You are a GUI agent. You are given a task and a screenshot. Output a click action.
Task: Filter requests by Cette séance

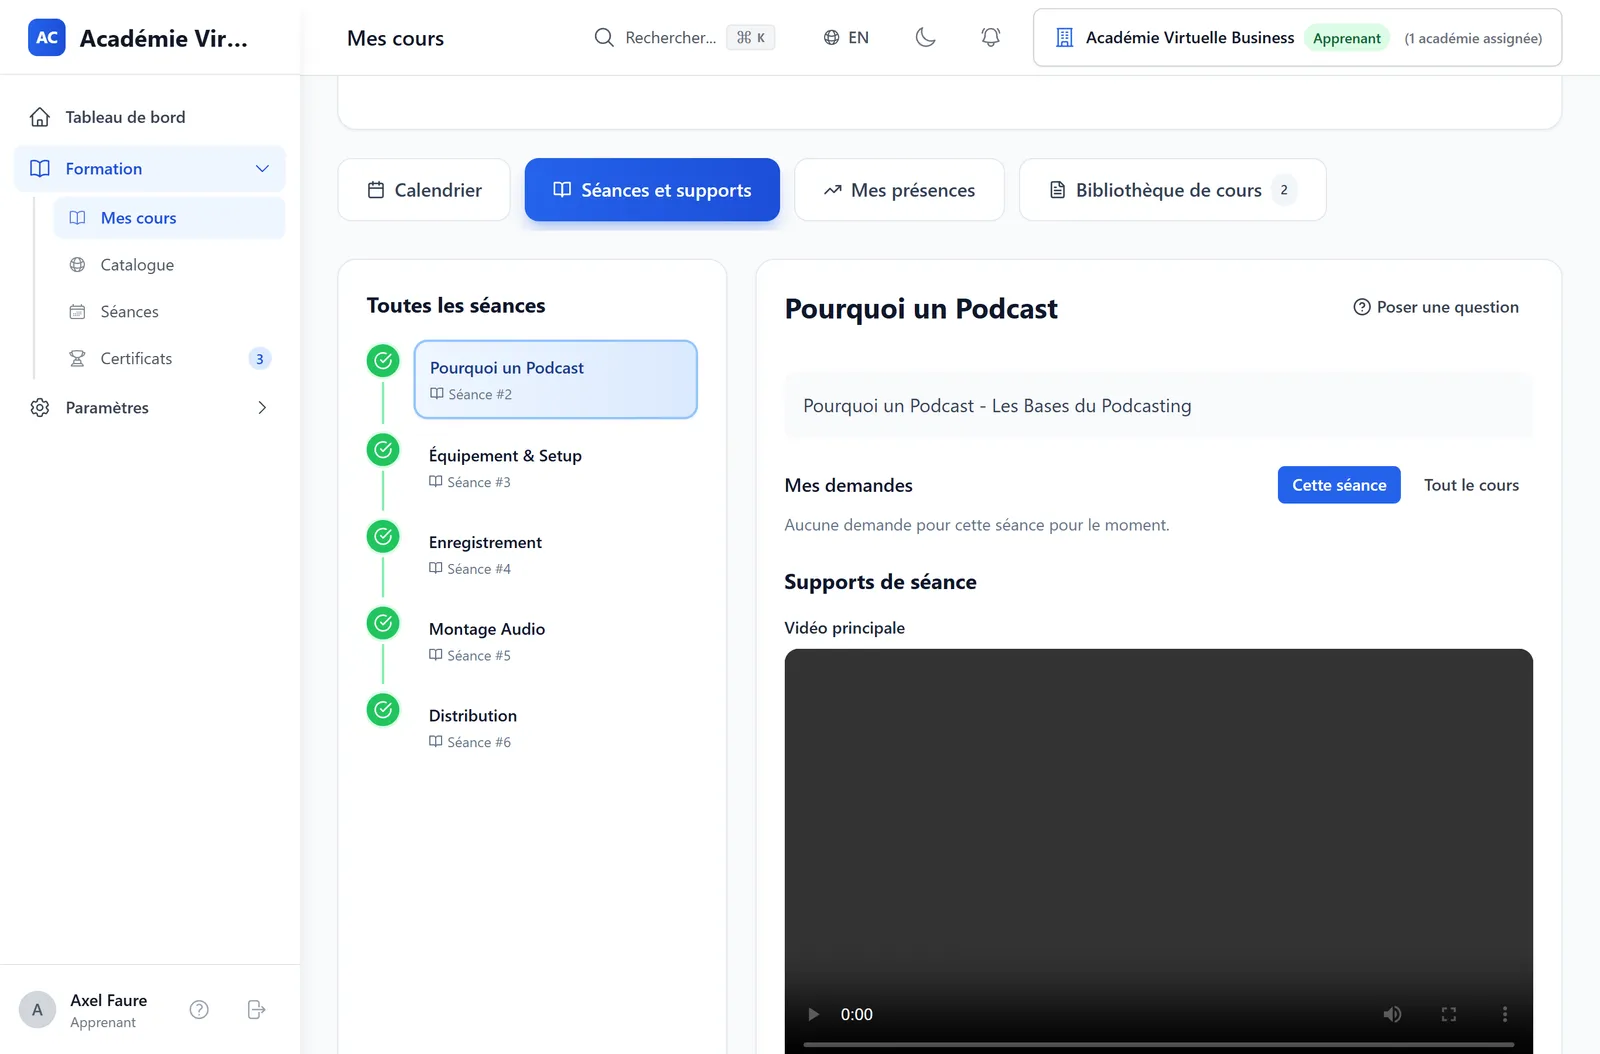pyautogui.click(x=1339, y=485)
